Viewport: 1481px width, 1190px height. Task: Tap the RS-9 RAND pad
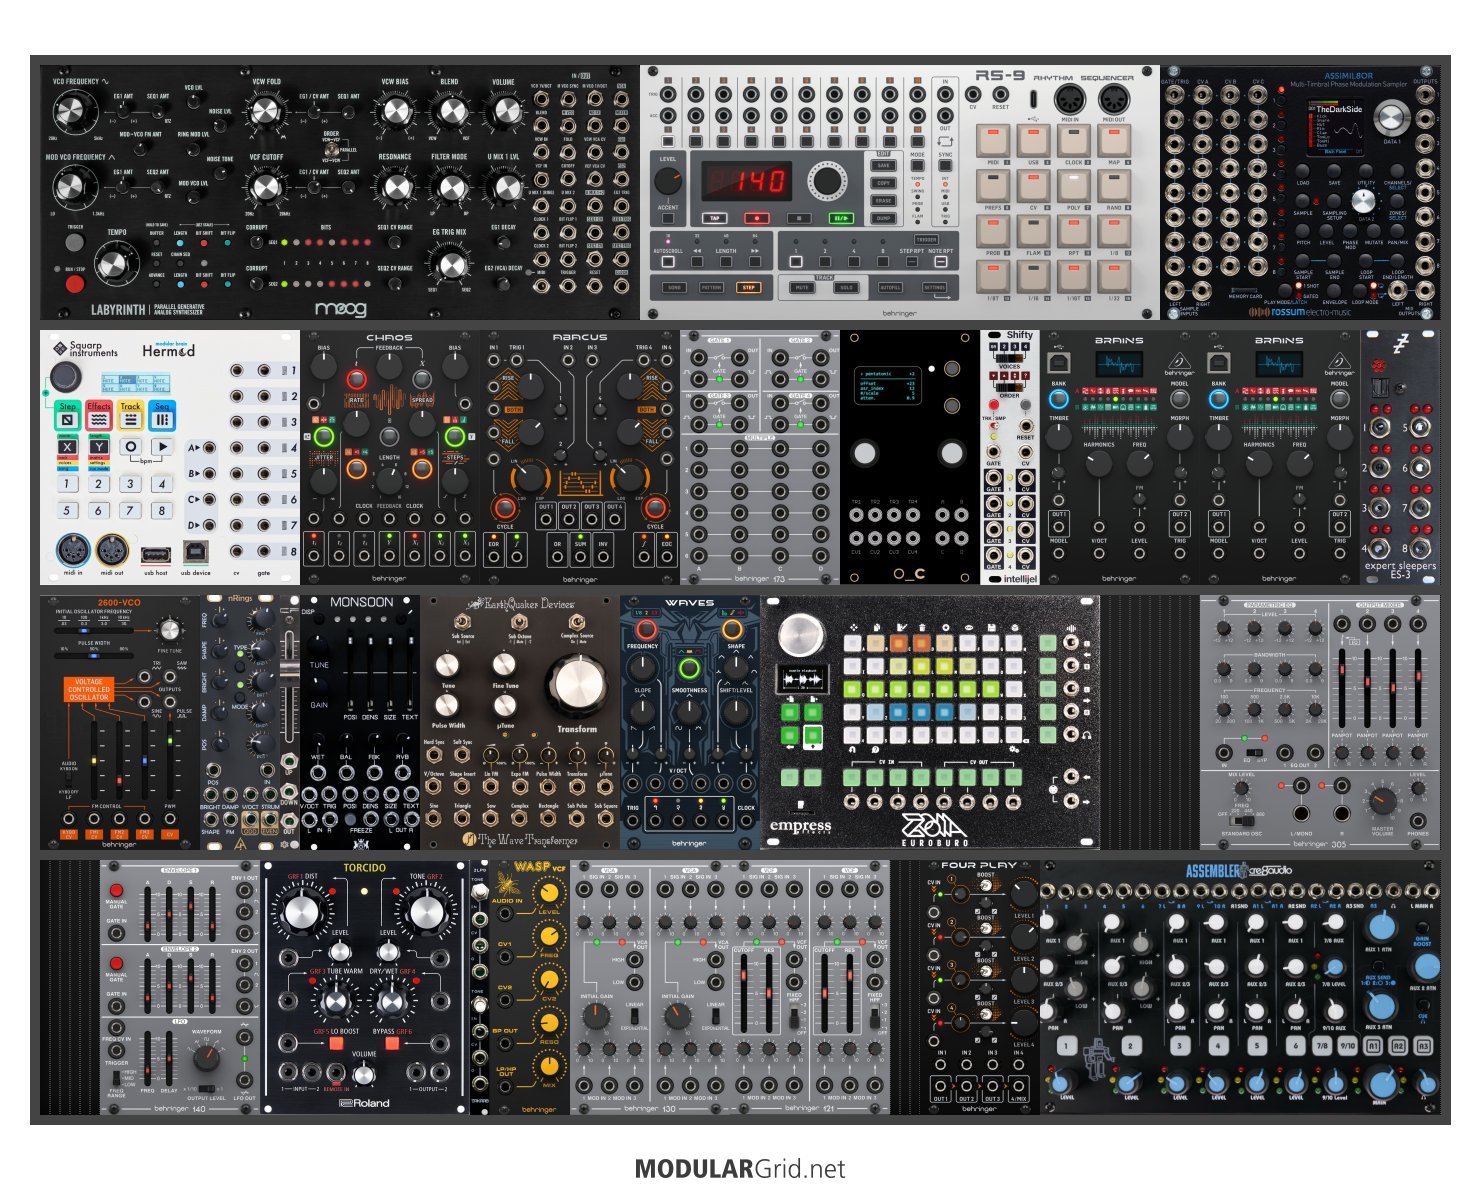tap(1114, 185)
